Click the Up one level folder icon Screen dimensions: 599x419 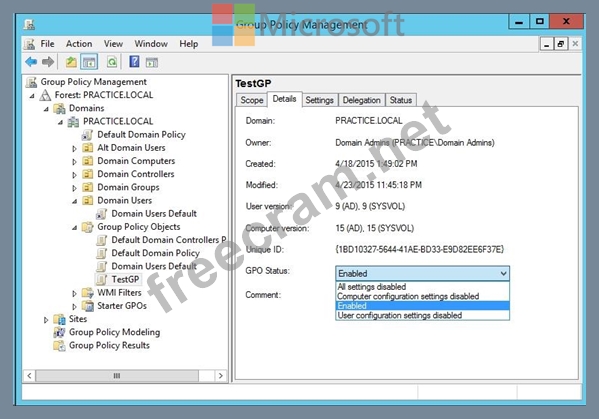(71, 62)
